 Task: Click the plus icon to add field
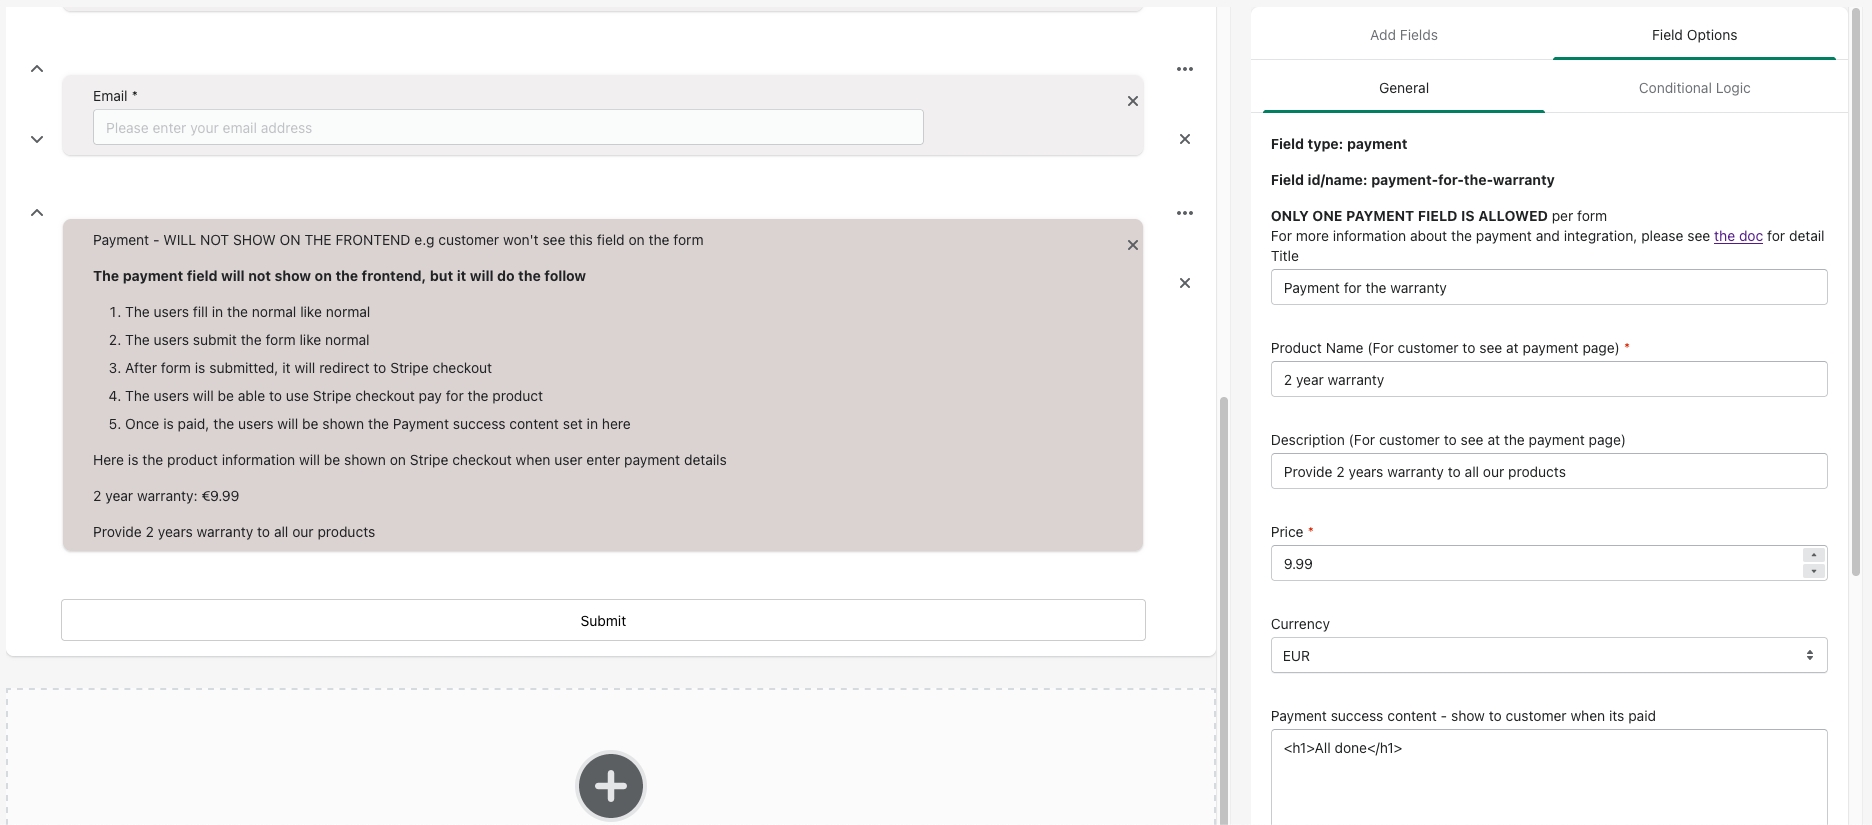pyautogui.click(x=610, y=786)
